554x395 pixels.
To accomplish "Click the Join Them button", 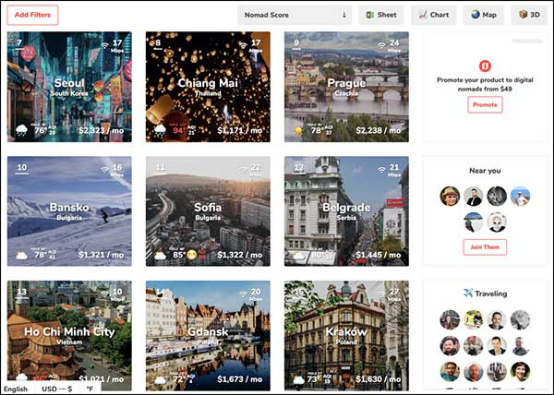I will tap(485, 247).
